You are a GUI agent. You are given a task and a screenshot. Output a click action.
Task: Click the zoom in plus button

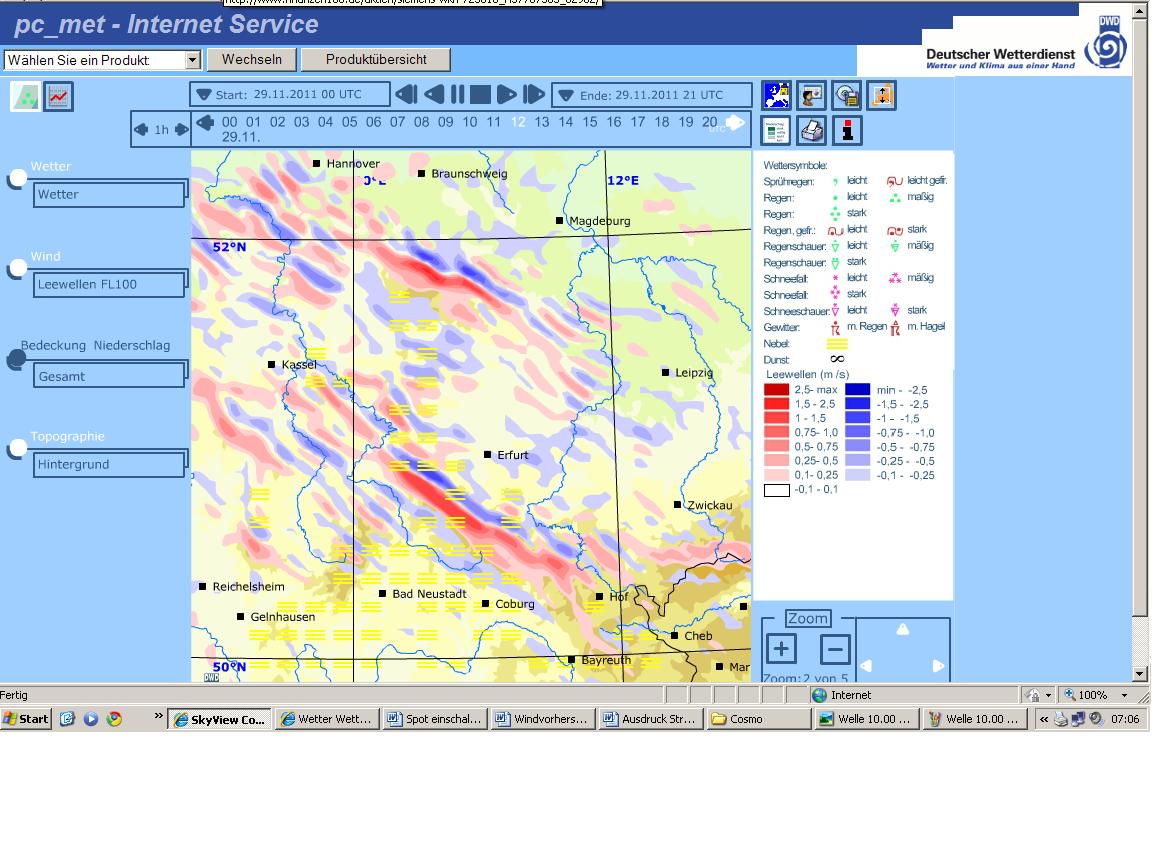point(781,649)
